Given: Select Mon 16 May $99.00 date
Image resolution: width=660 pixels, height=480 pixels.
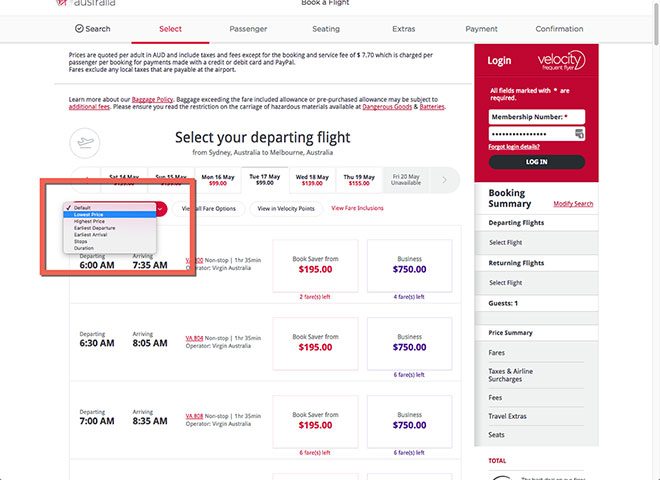Looking at the screenshot, I should point(218,180).
